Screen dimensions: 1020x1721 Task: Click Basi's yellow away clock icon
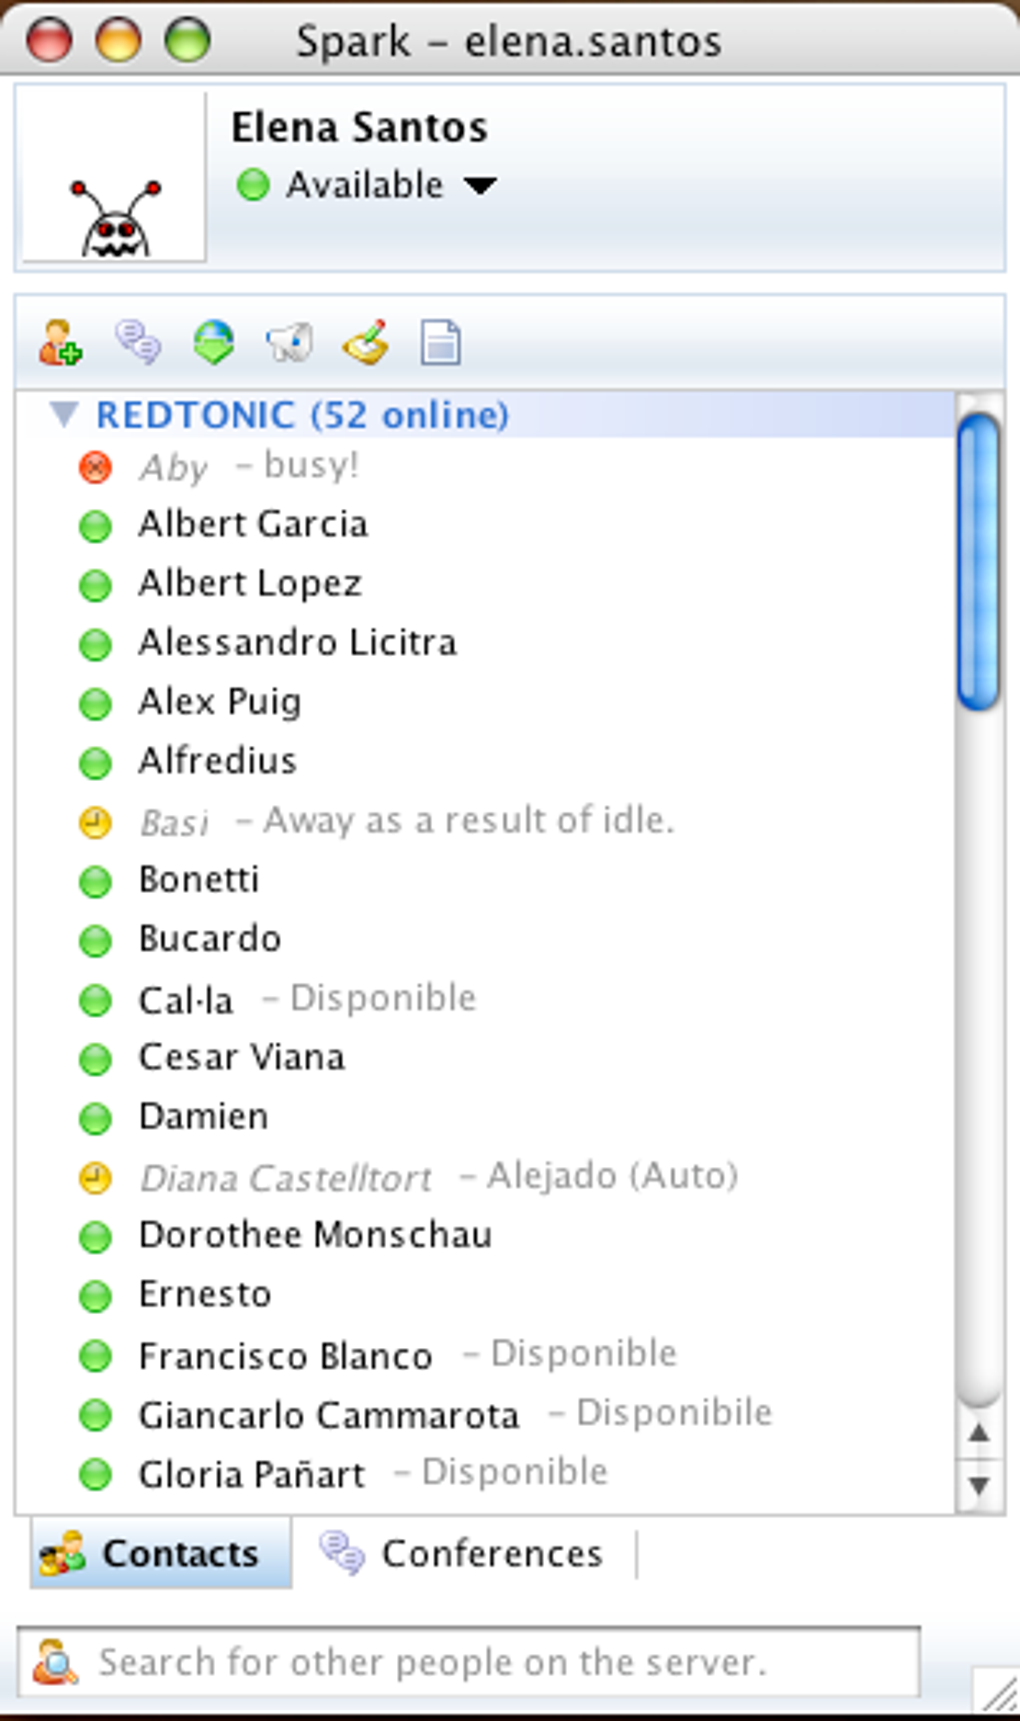(95, 822)
